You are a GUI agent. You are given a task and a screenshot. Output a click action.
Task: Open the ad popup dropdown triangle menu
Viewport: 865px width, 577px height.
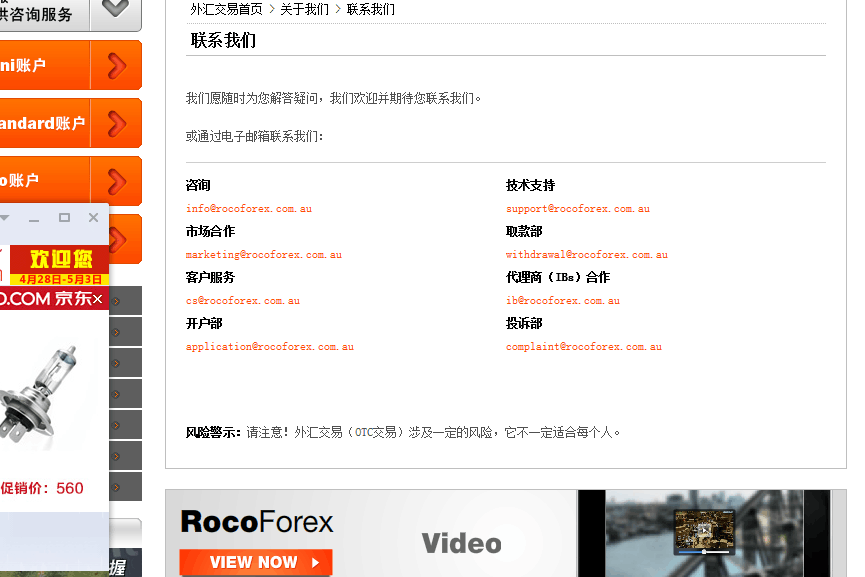[4, 218]
